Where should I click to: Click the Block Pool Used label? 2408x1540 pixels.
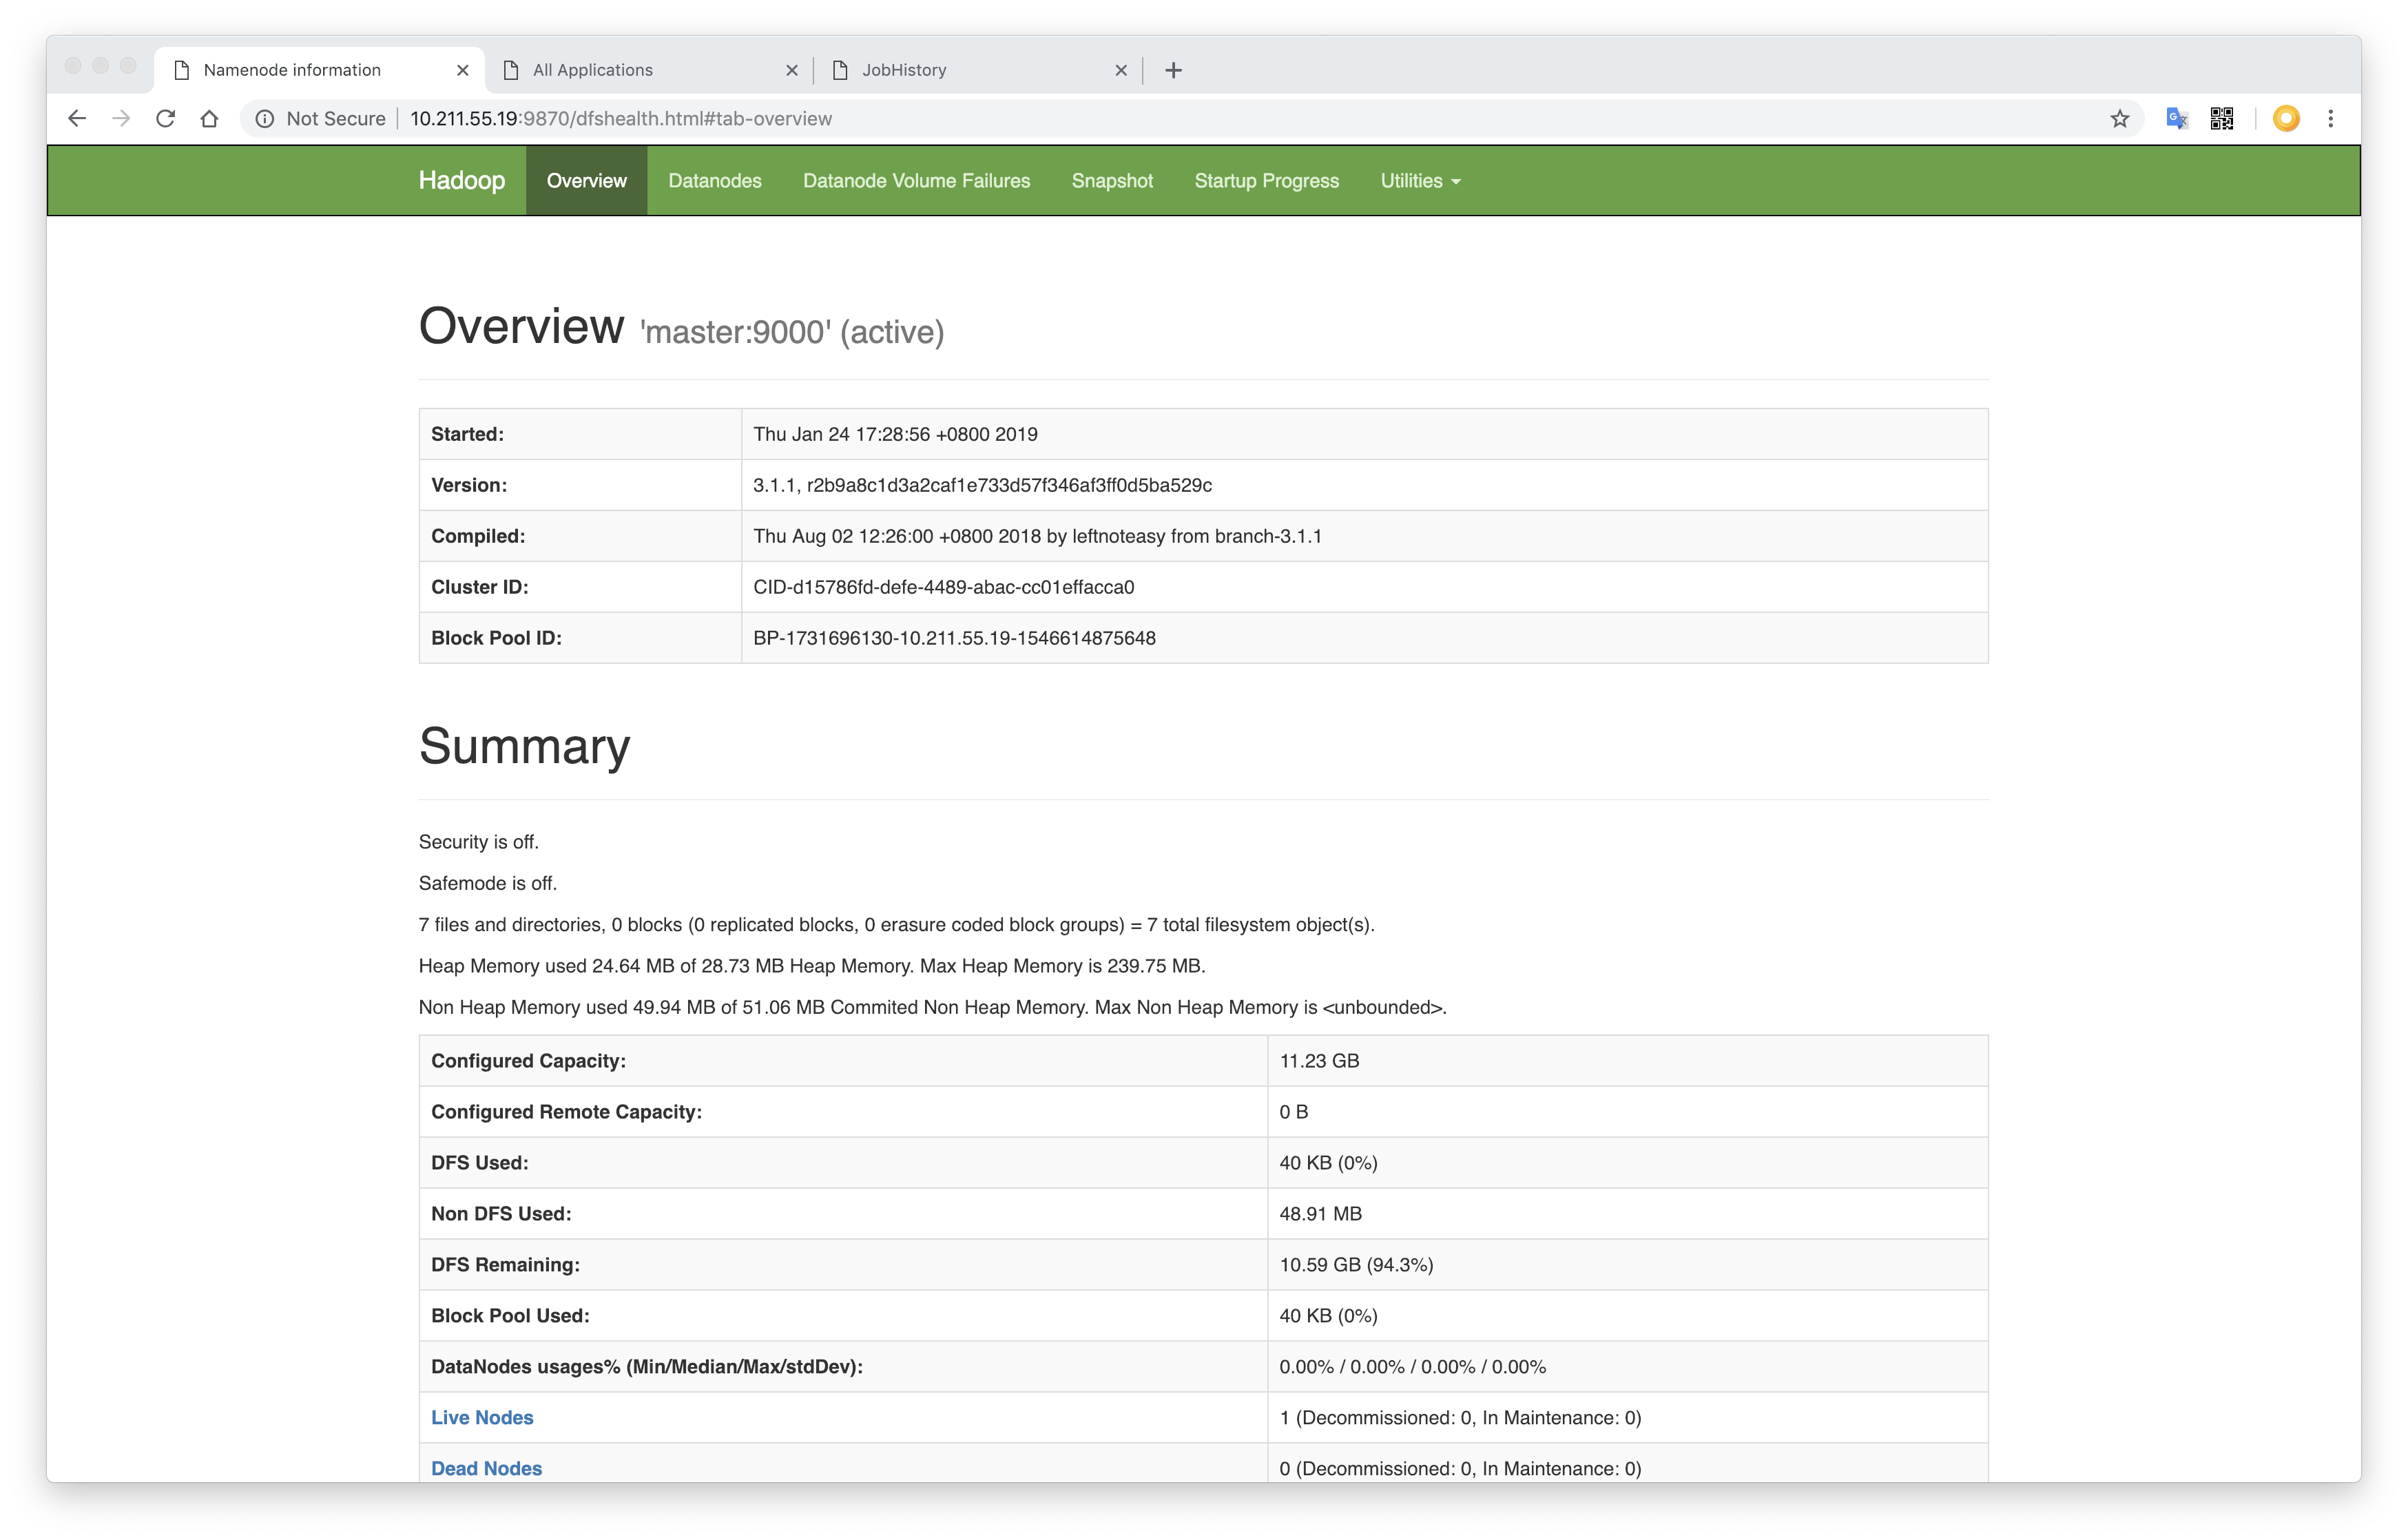(510, 1316)
